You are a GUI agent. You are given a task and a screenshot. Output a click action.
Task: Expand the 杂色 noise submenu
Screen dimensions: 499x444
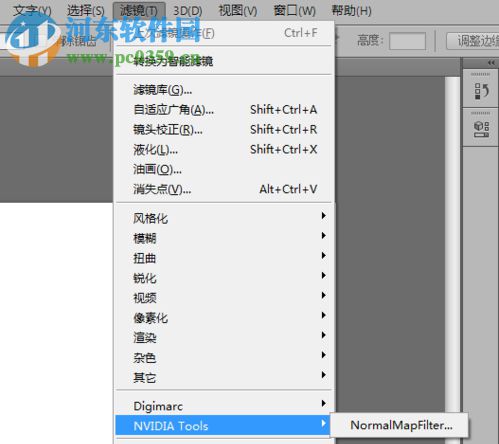[223, 358]
